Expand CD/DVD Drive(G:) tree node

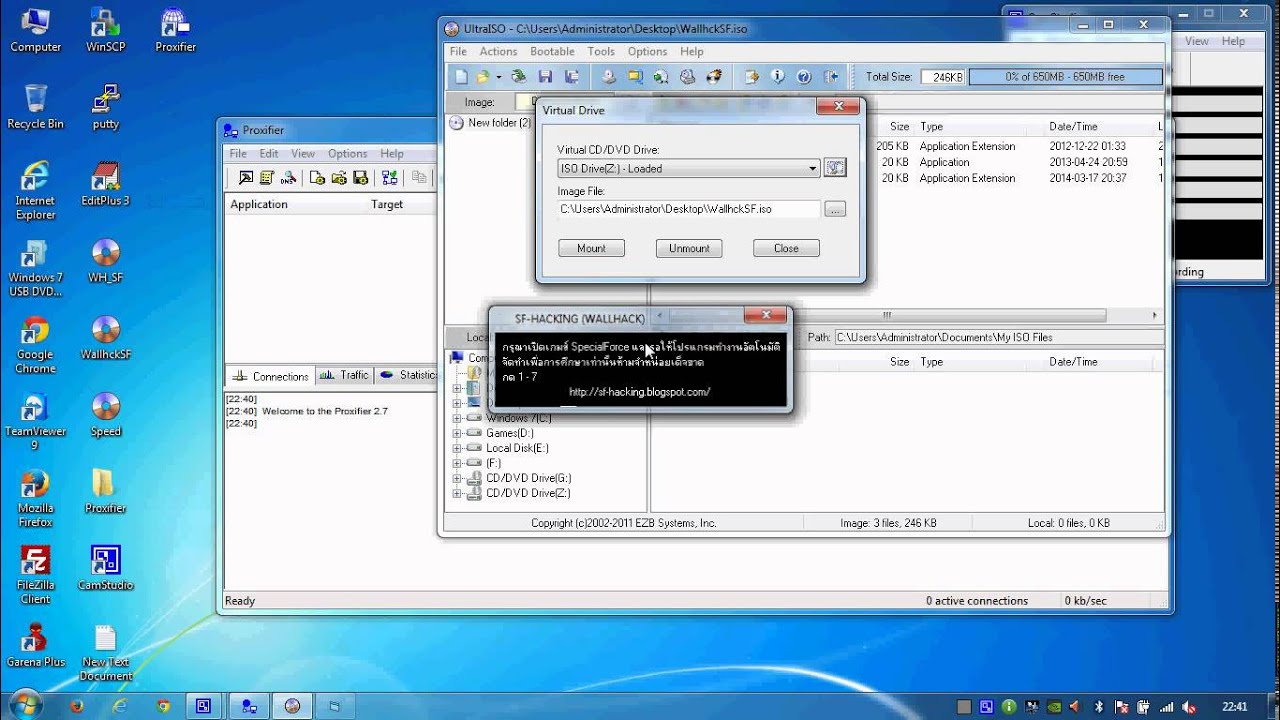coord(458,478)
